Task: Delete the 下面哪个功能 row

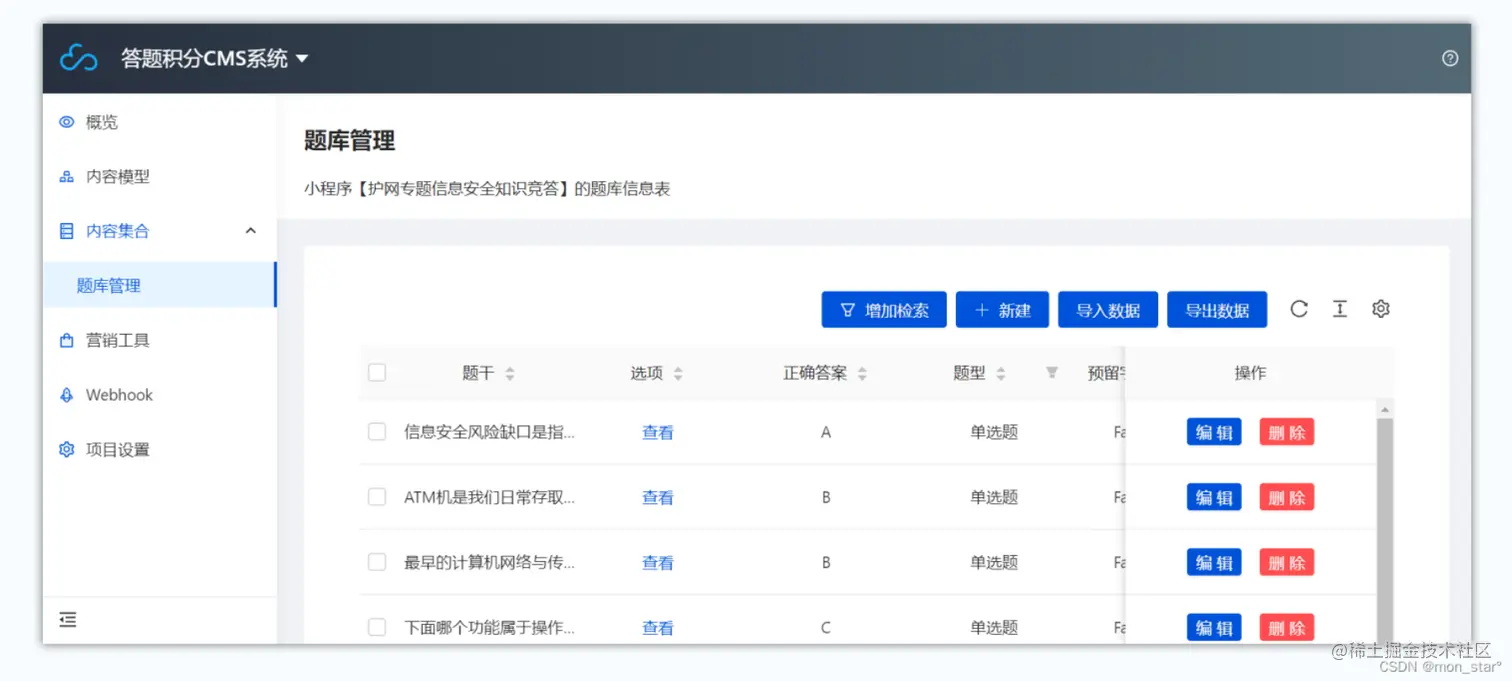Action: [1287, 627]
